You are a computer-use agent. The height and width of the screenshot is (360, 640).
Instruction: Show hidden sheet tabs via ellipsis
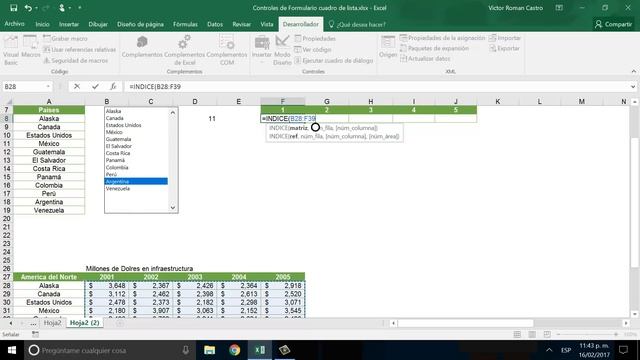(33, 323)
